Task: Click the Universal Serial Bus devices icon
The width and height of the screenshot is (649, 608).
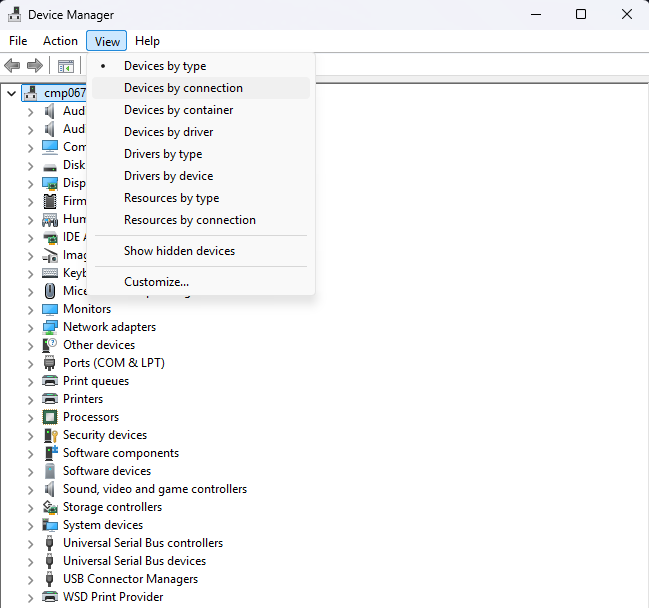Action: [x=50, y=561]
